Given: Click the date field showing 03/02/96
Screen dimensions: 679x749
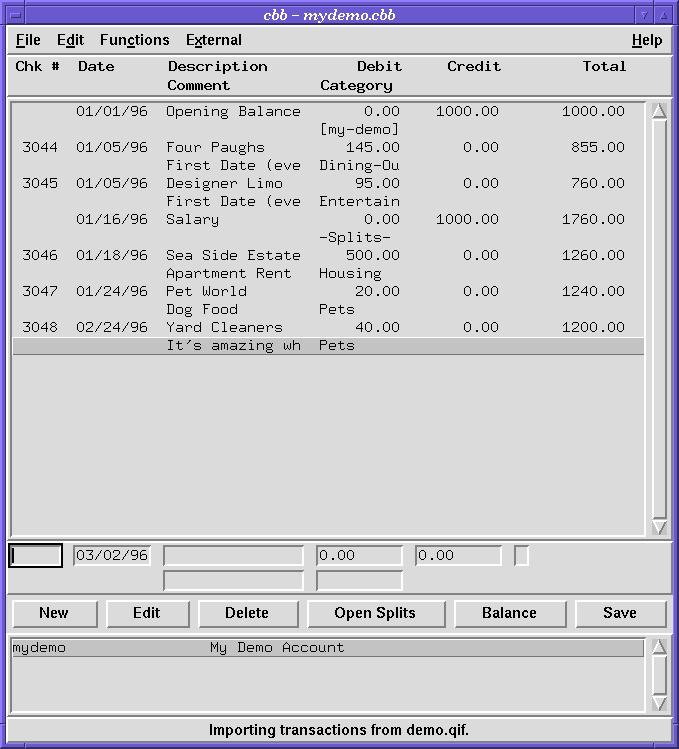Looking at the screenshot, I should pos(112,556).
